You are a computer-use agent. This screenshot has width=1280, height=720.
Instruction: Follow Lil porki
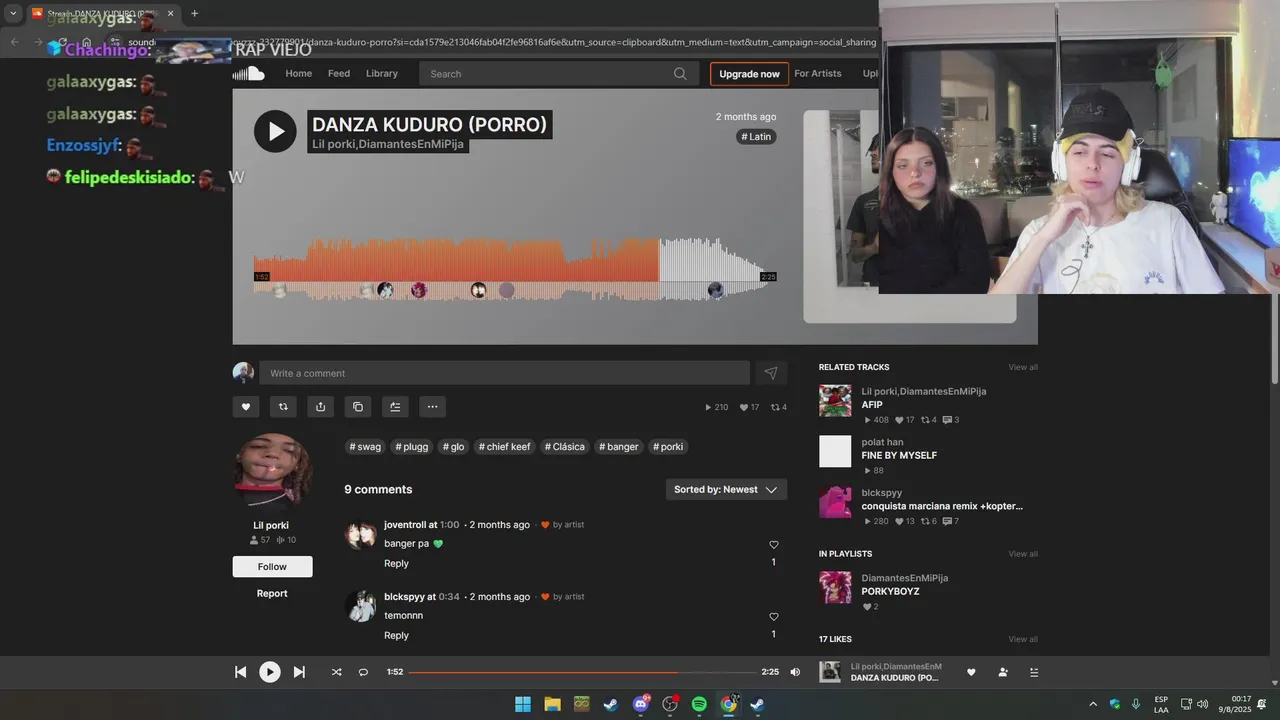click(272, 567)
